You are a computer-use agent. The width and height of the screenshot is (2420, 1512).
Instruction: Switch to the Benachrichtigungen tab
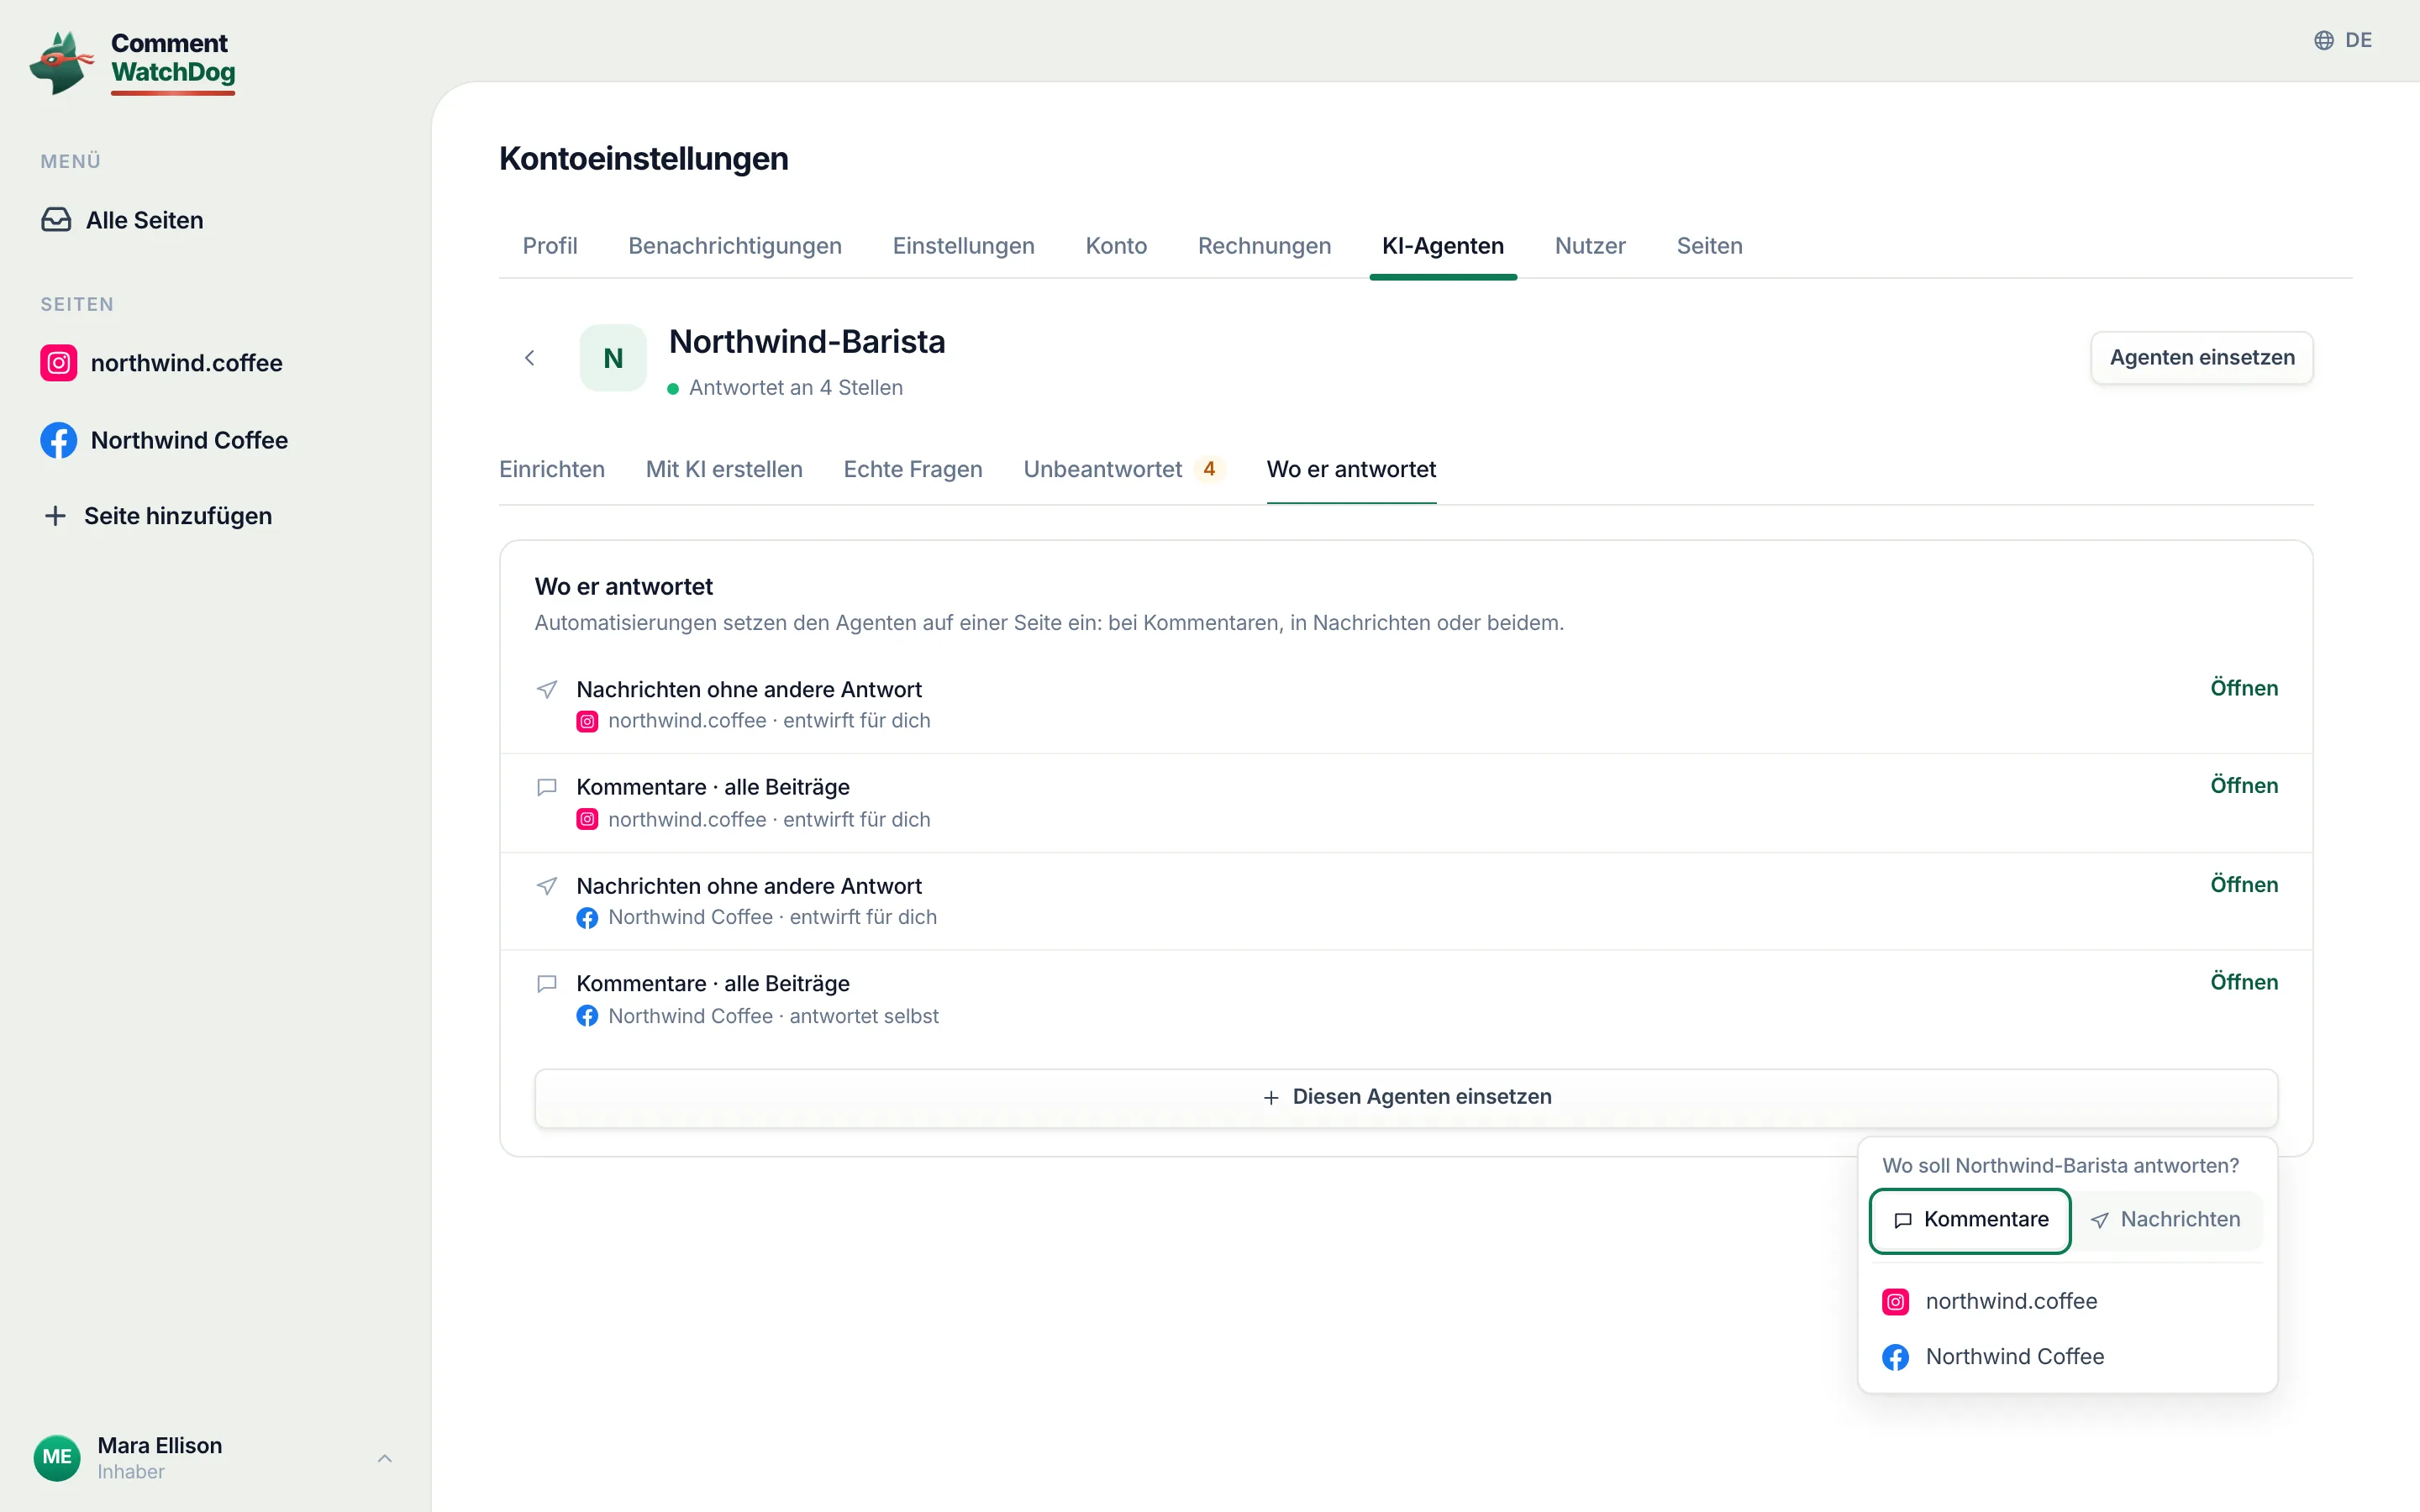click(x=735, y=246)
